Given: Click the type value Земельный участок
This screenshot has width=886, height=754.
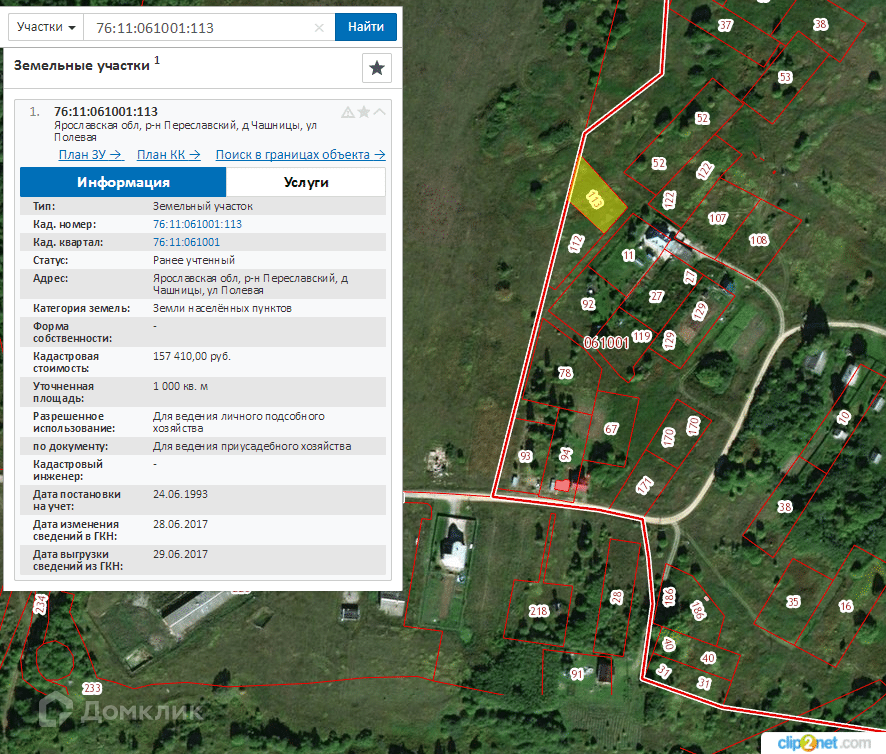Looking at the screenshot, I should tap(203, 206).
